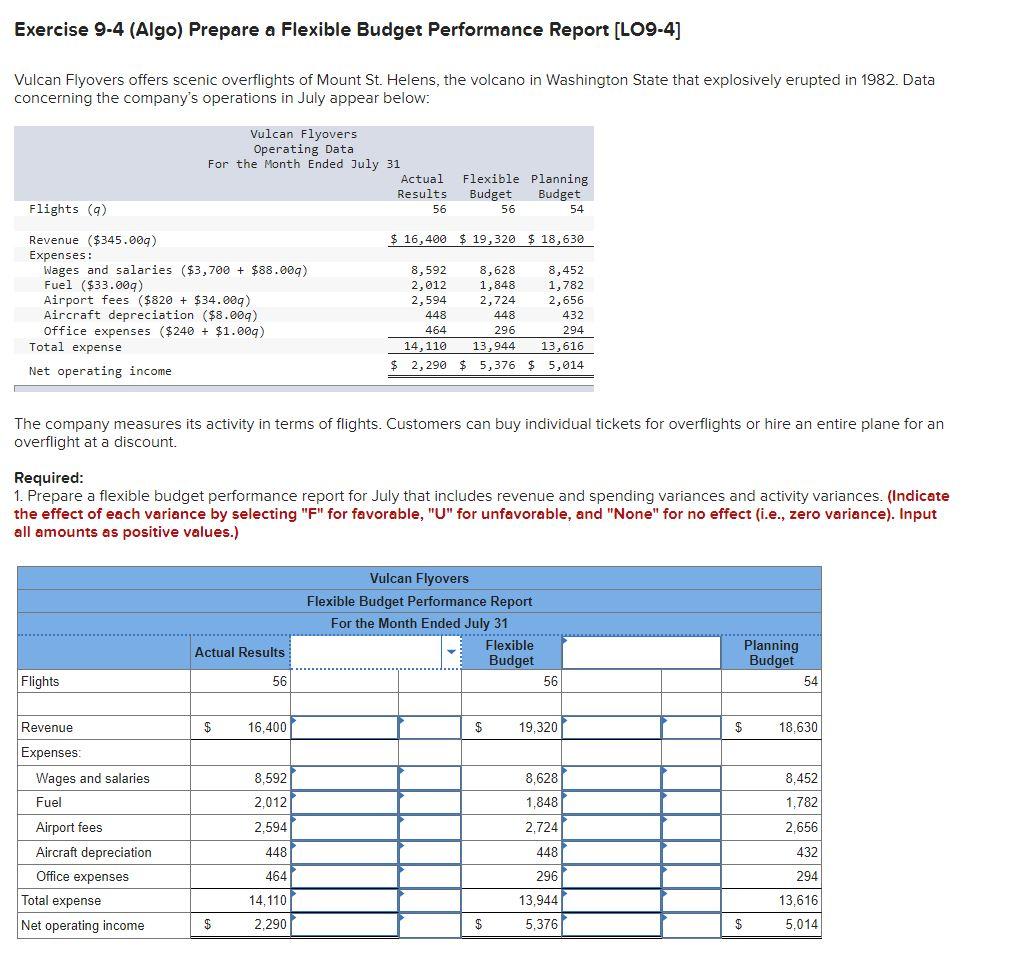Click the Net operating income activity variance cell
The width and height of the screenshot is (1023, 958).
click(610, 925)
